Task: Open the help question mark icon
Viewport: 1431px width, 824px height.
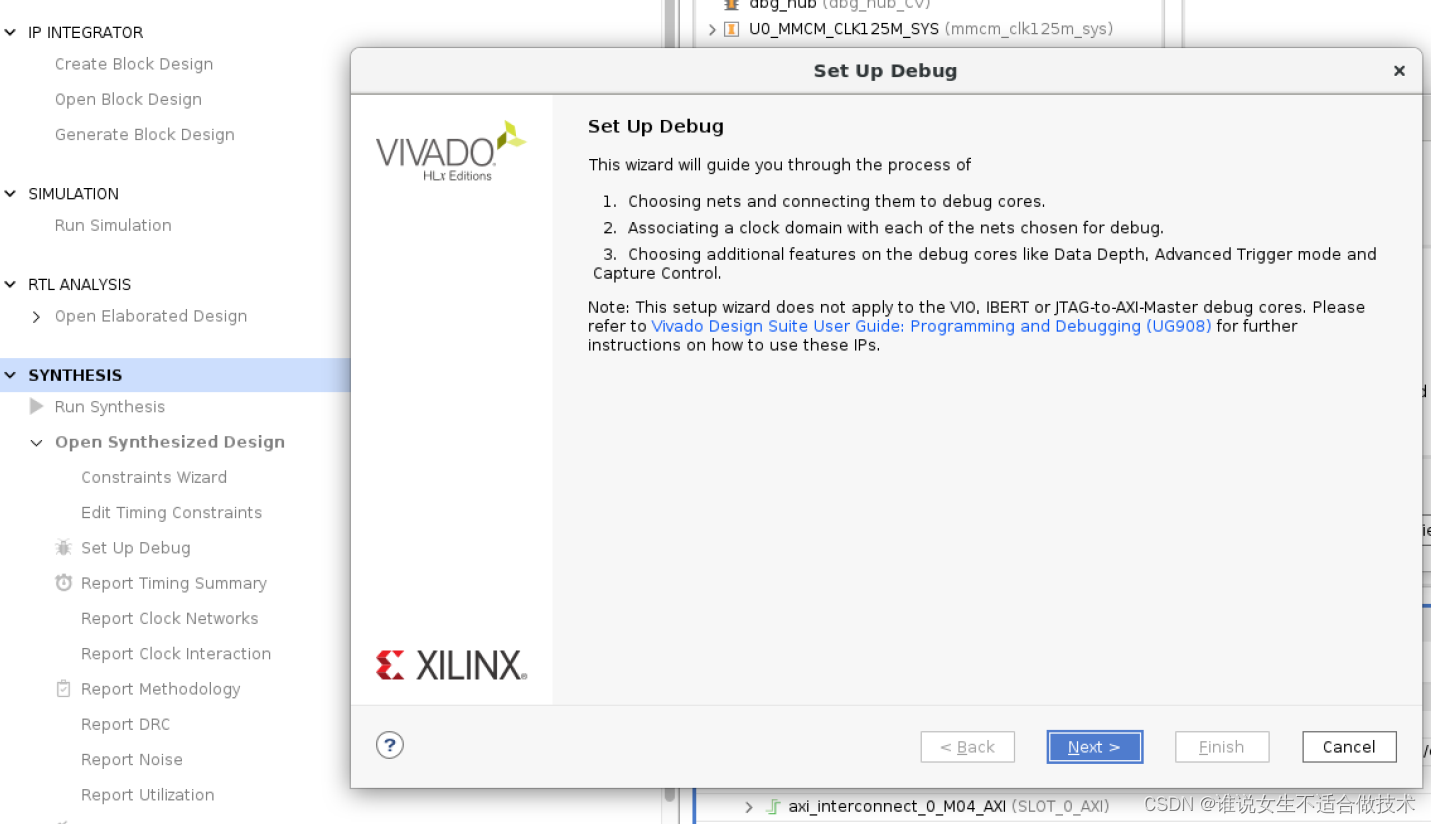Action: (390, 745)
